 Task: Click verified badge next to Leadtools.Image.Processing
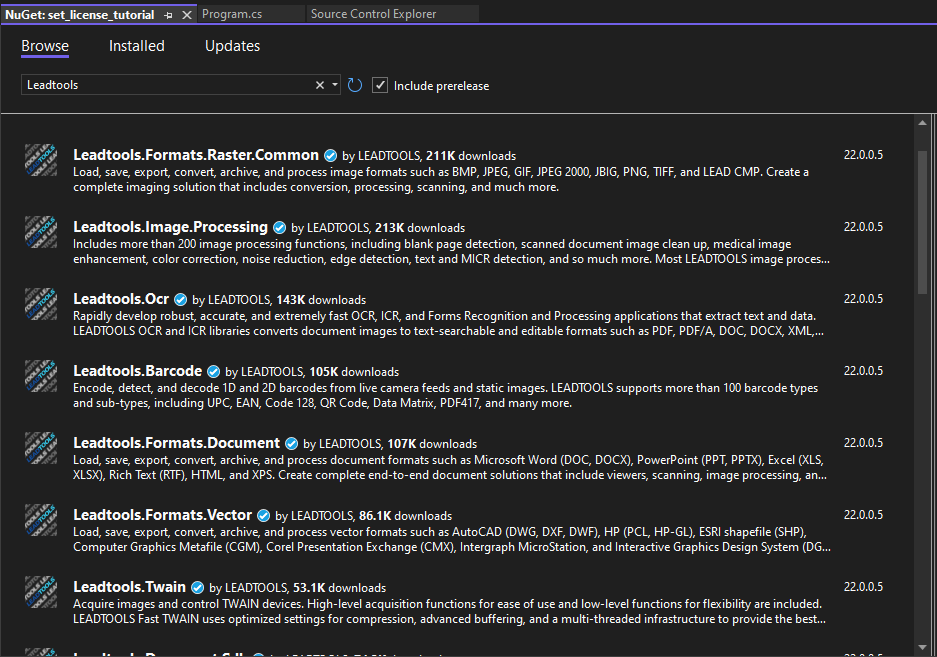coord(279,228)
